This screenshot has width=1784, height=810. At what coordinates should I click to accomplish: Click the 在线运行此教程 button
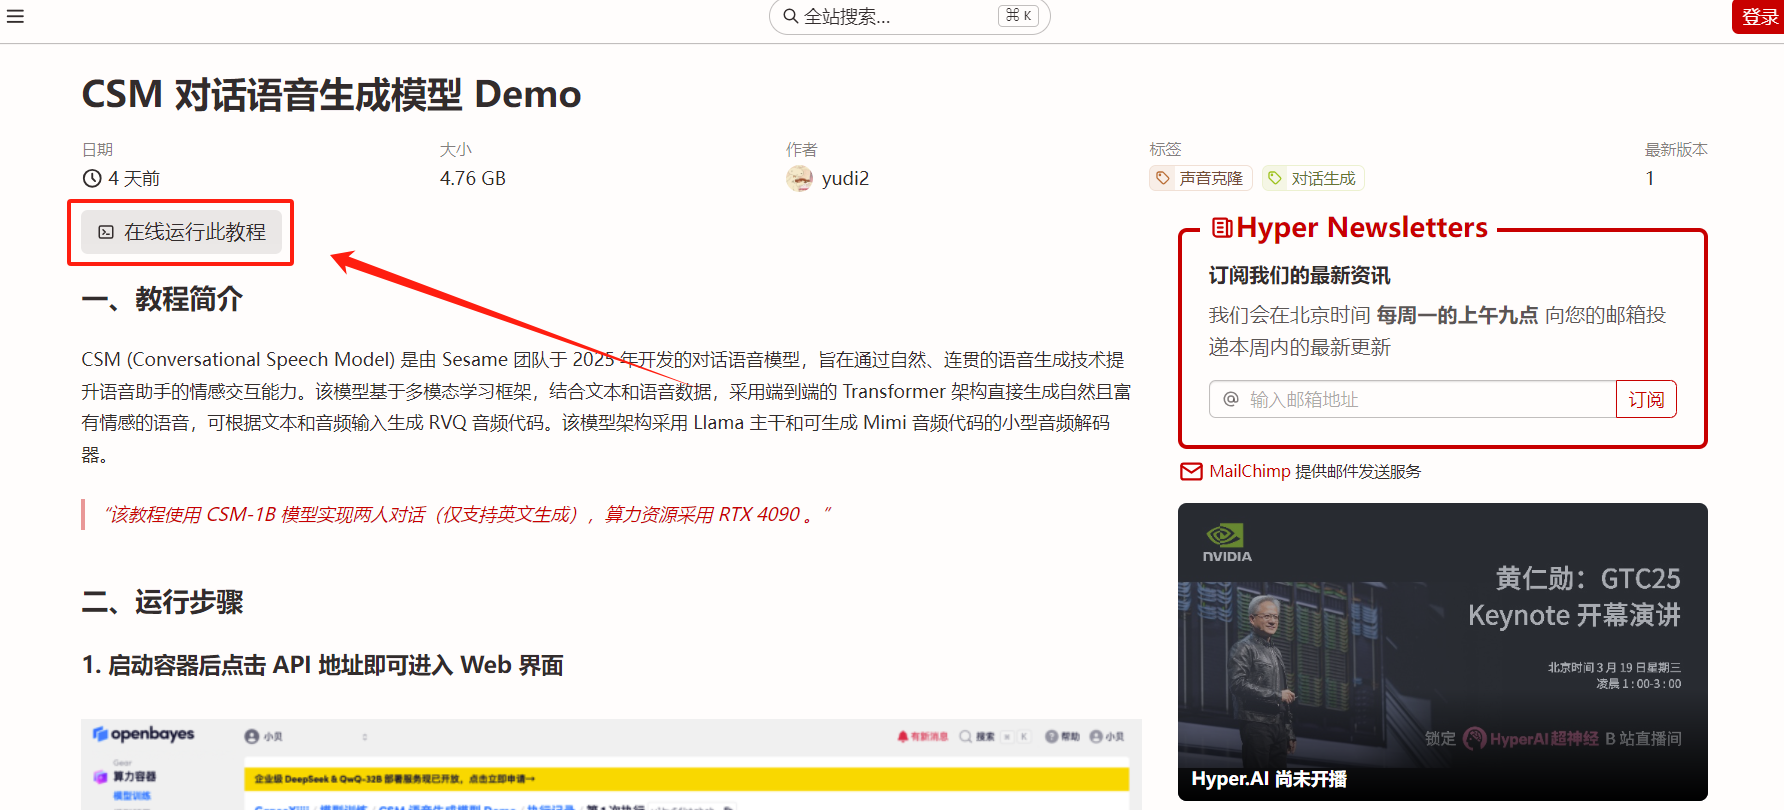(x=181, y=232)
